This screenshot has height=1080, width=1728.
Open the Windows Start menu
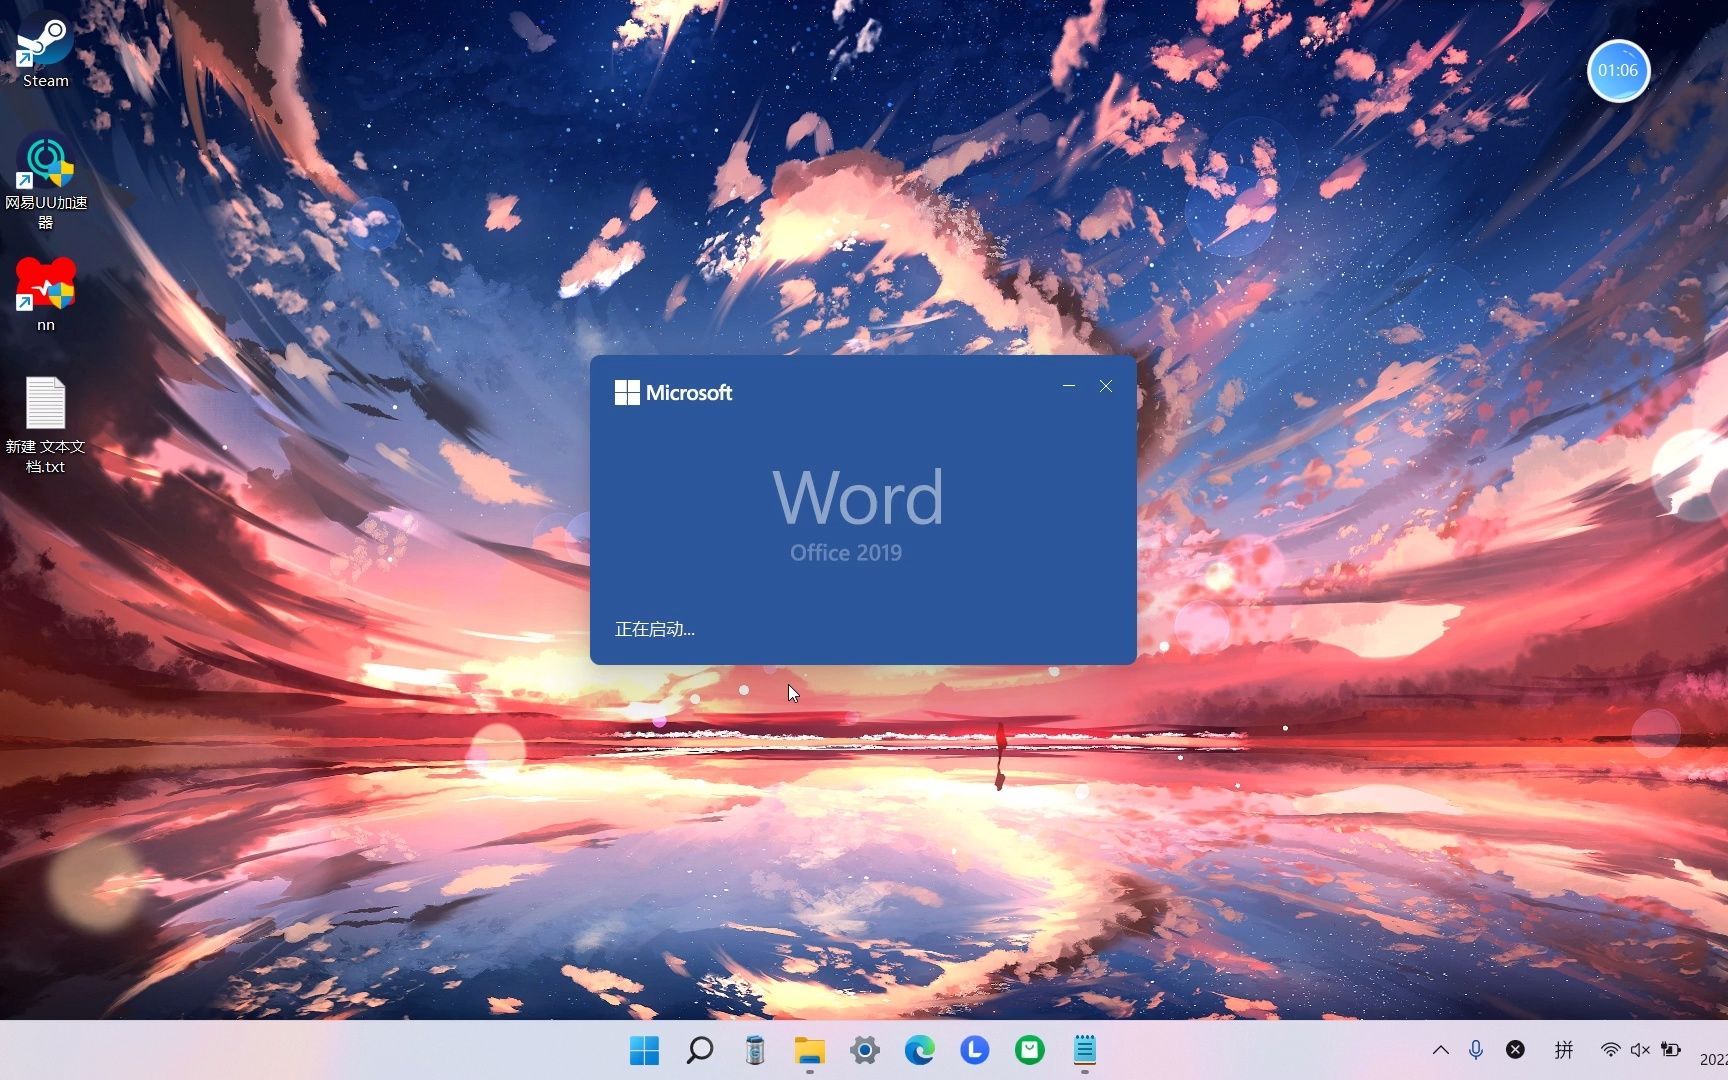tap(645, 1050)
